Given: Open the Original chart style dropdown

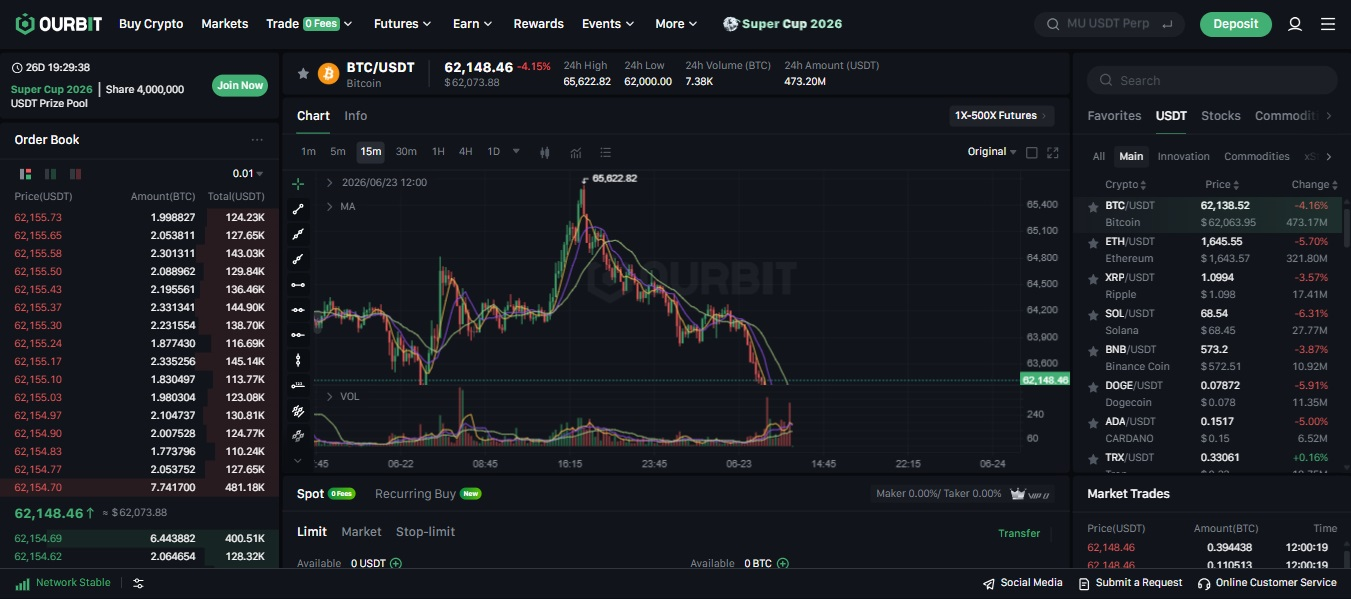Looking at the screenshot, I should pyautogui.click(x=991, y=152).
